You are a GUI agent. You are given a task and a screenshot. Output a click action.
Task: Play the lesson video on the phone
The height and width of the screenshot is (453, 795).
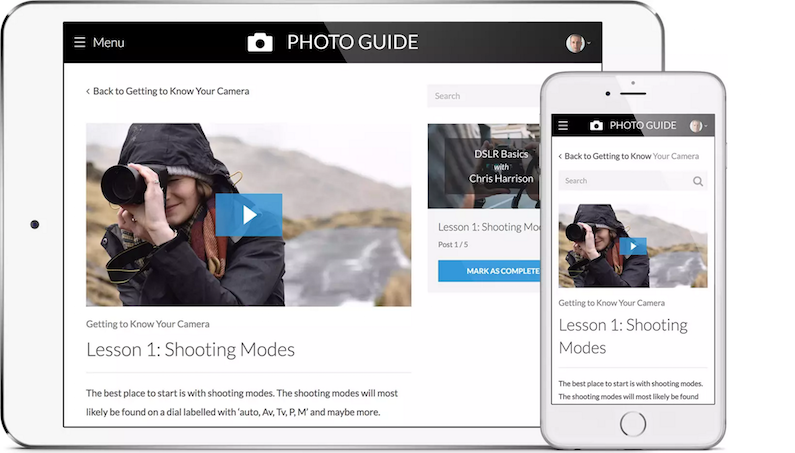click(x=633, y=246)
